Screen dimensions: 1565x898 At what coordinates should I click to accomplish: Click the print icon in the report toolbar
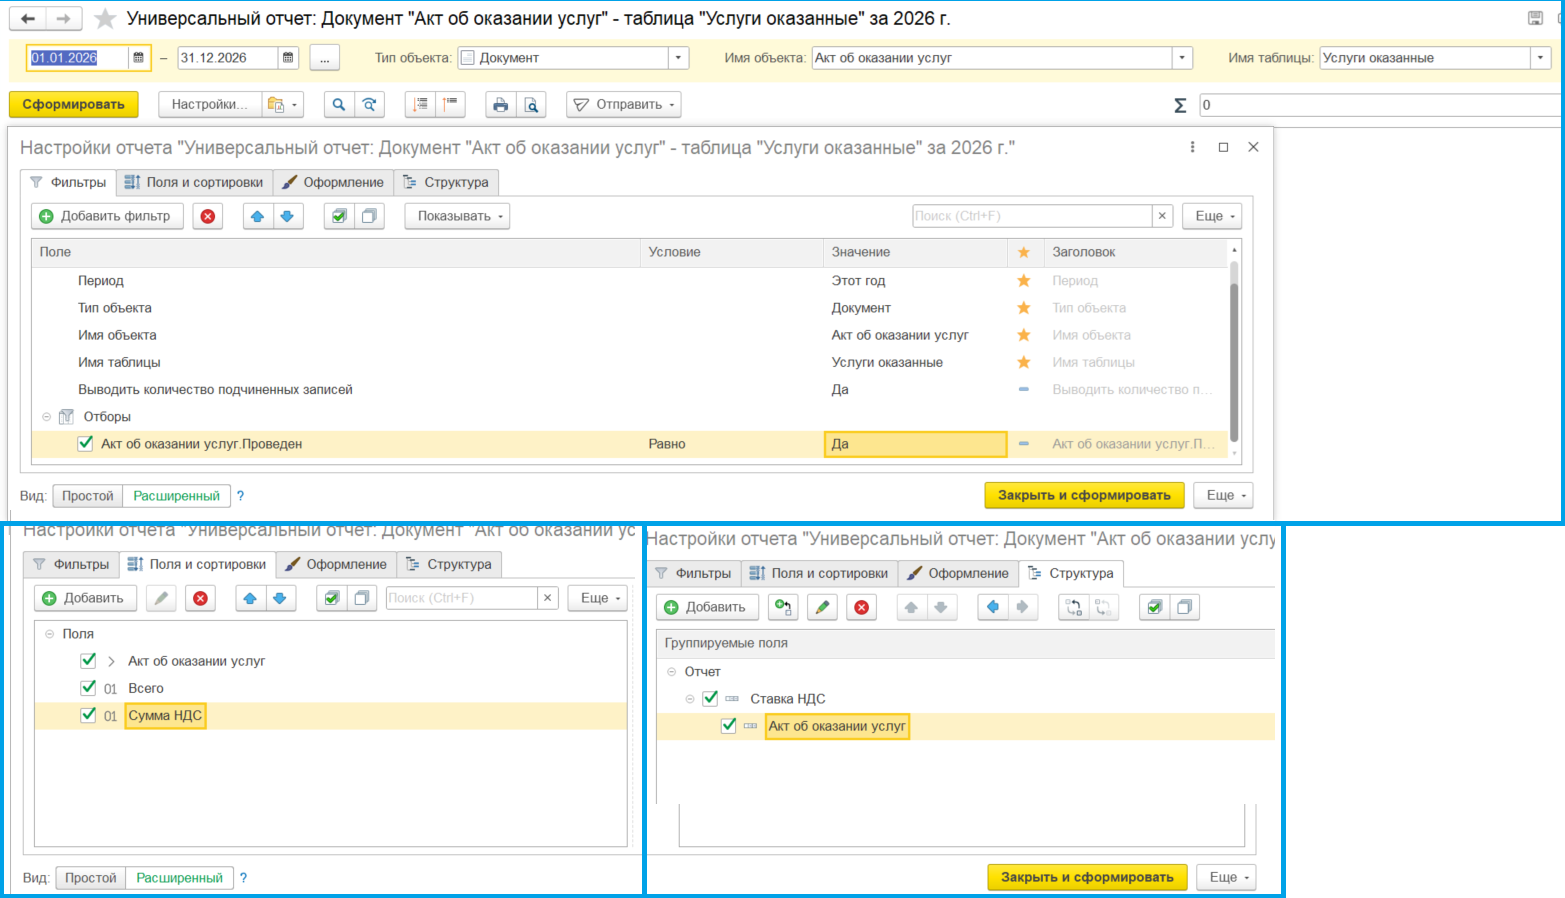pyautogui.click(x=501, y=104)
